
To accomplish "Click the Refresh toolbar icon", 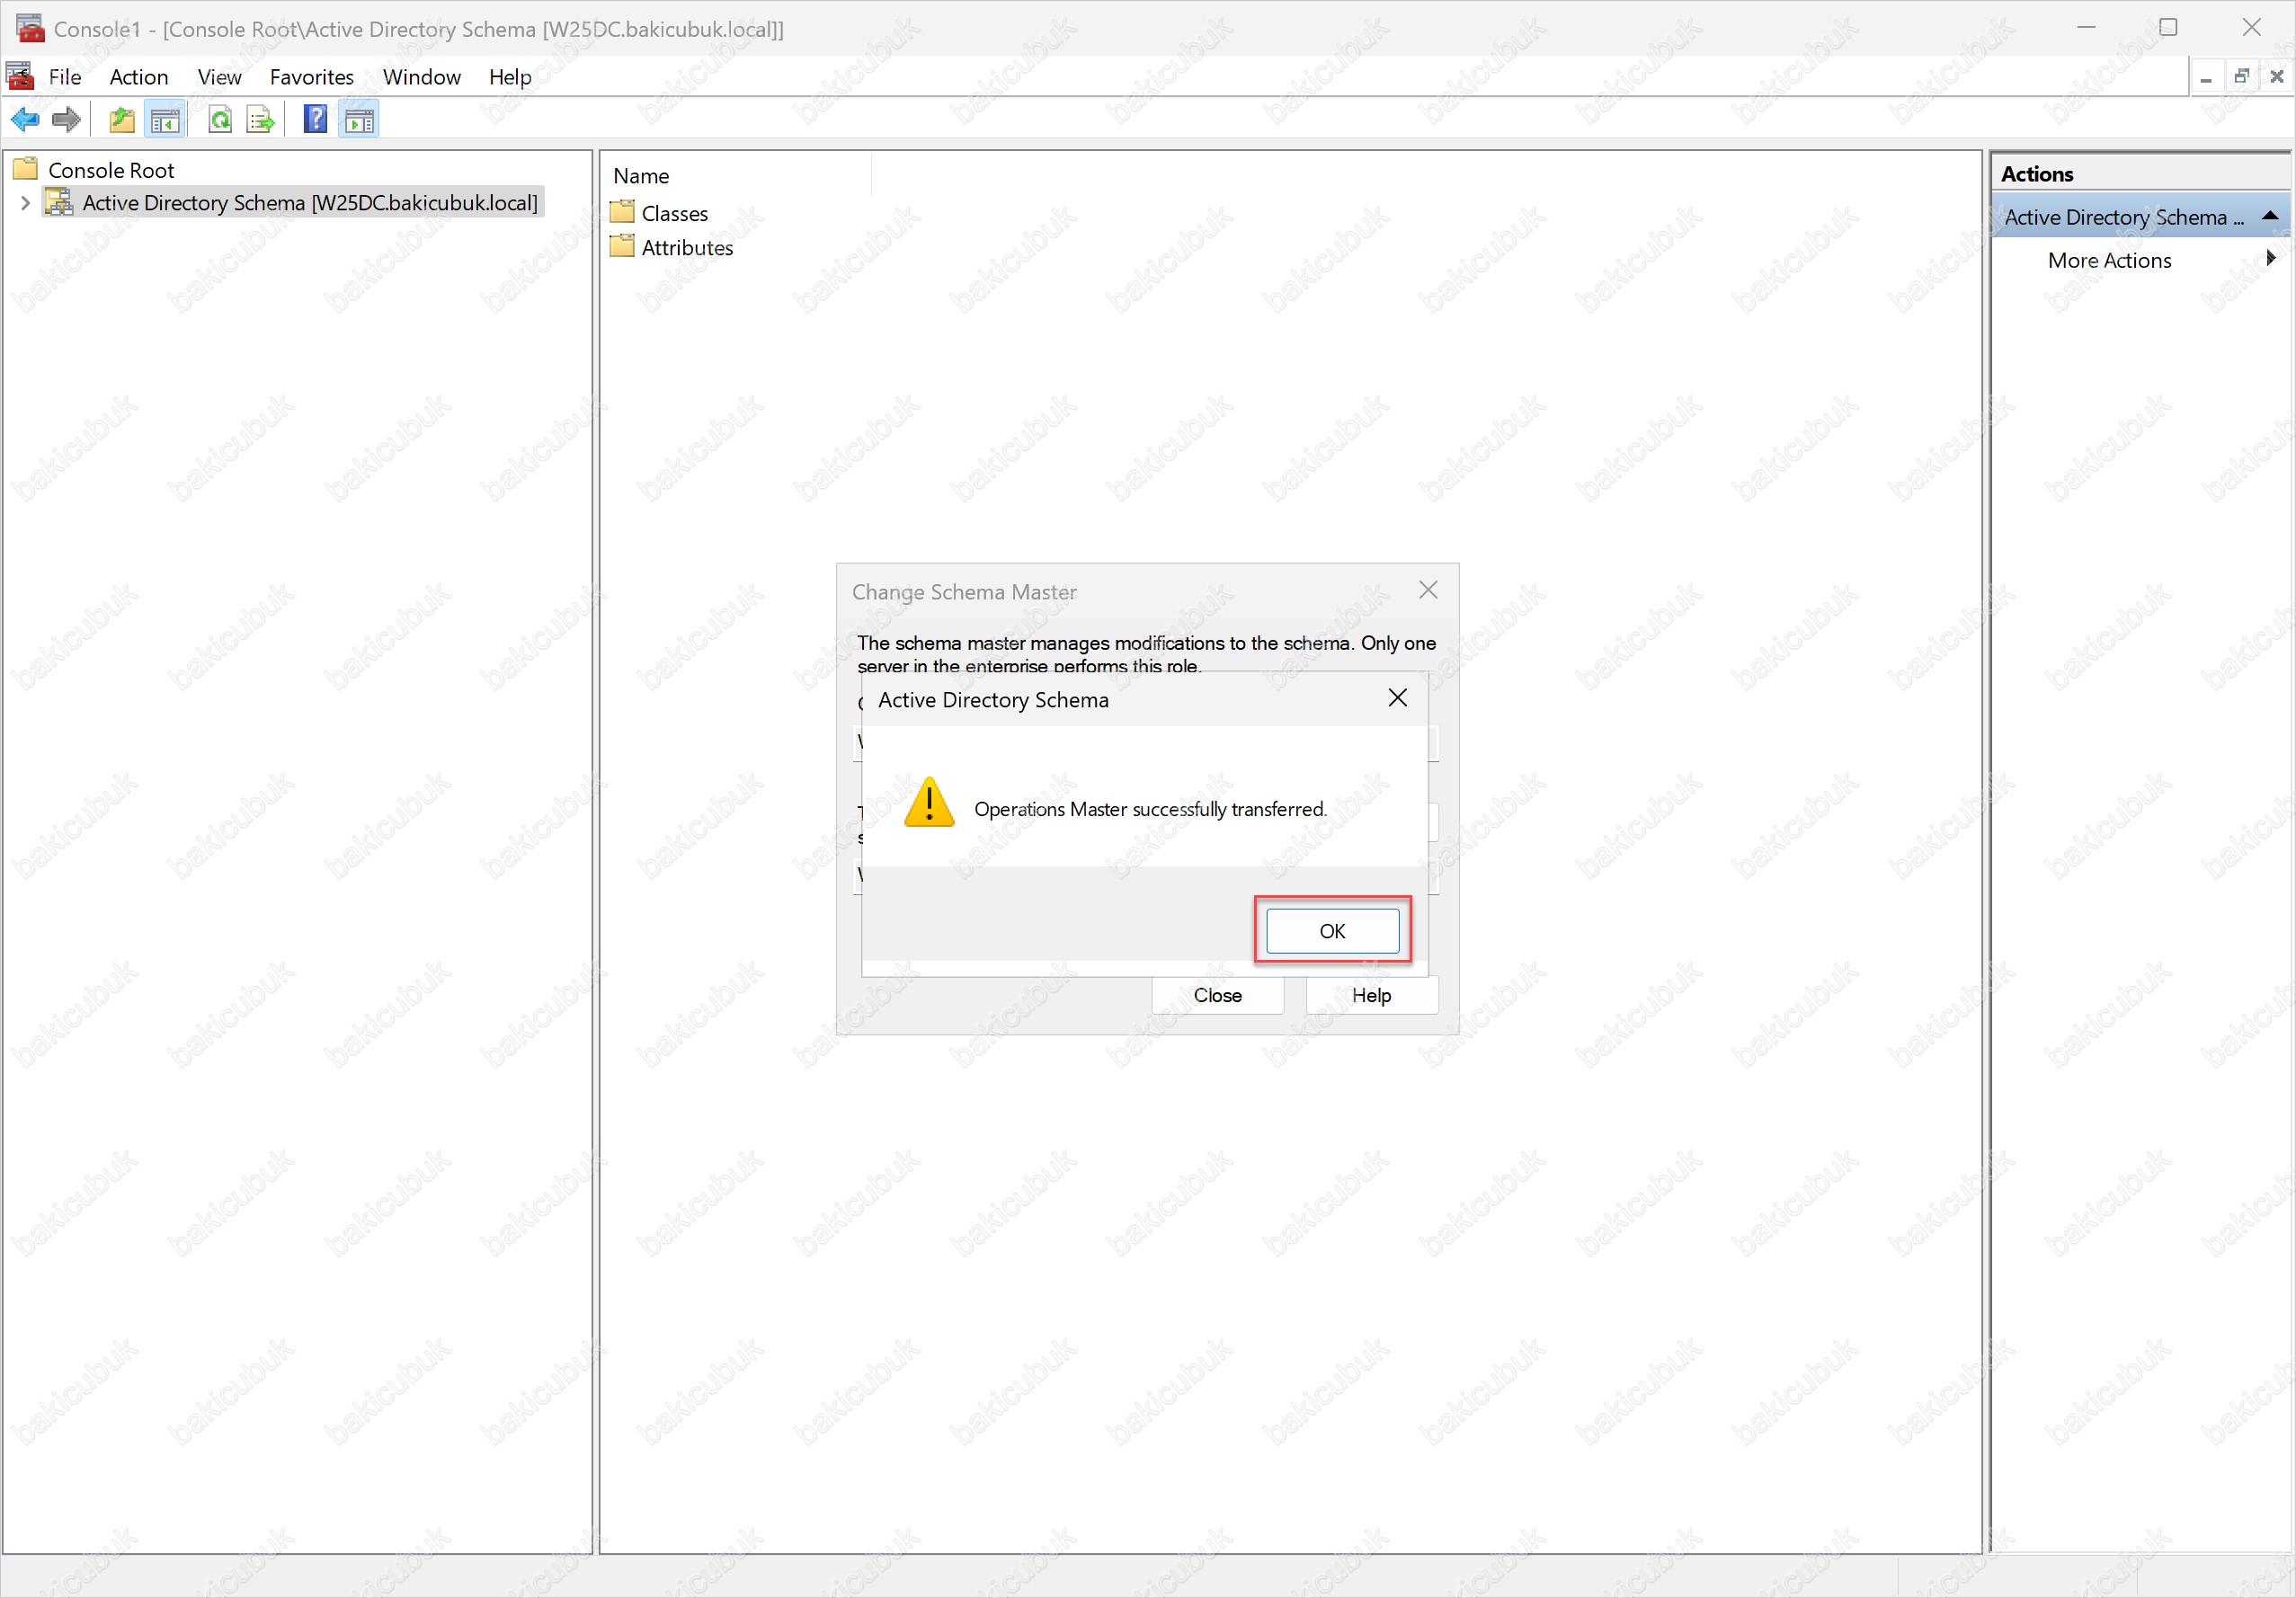I will click(x=220, y=120).
